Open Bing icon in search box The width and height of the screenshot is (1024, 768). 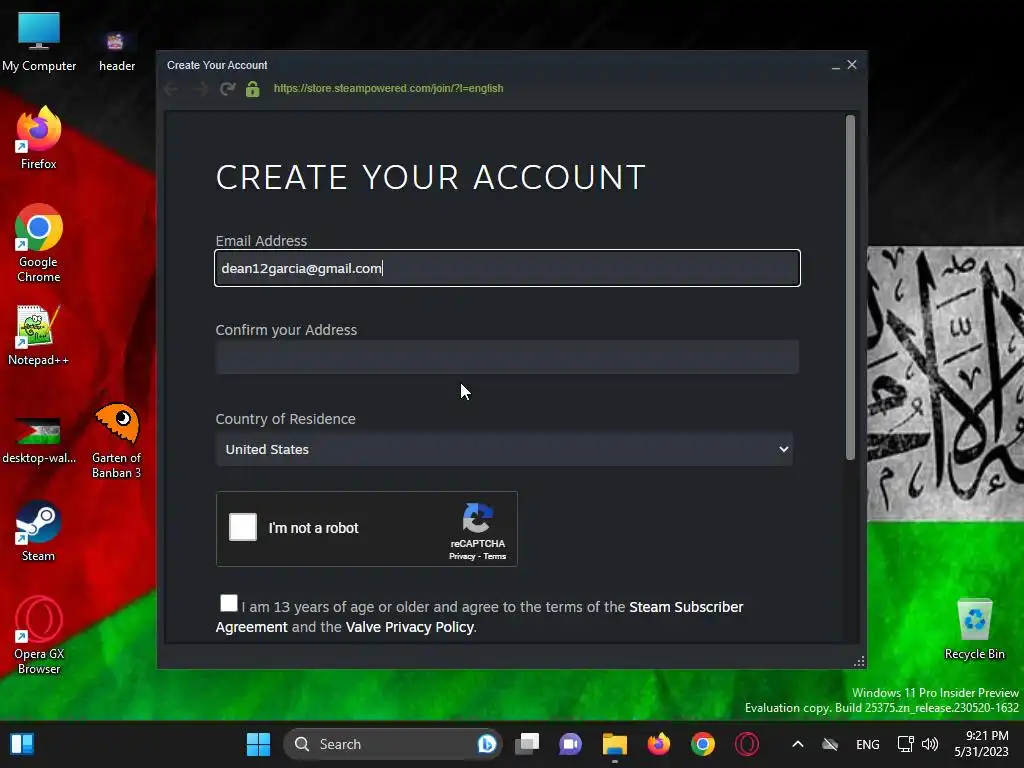[487, 744]
